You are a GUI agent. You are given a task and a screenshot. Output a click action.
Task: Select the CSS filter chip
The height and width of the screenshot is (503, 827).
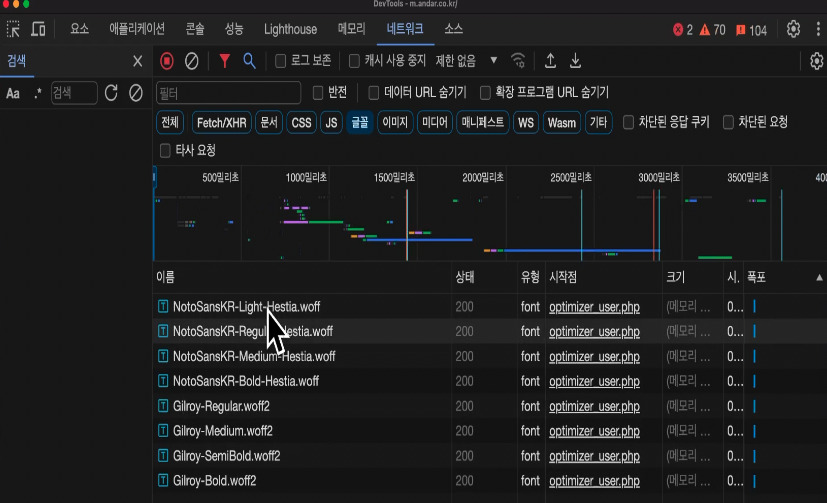pos(302,122)
